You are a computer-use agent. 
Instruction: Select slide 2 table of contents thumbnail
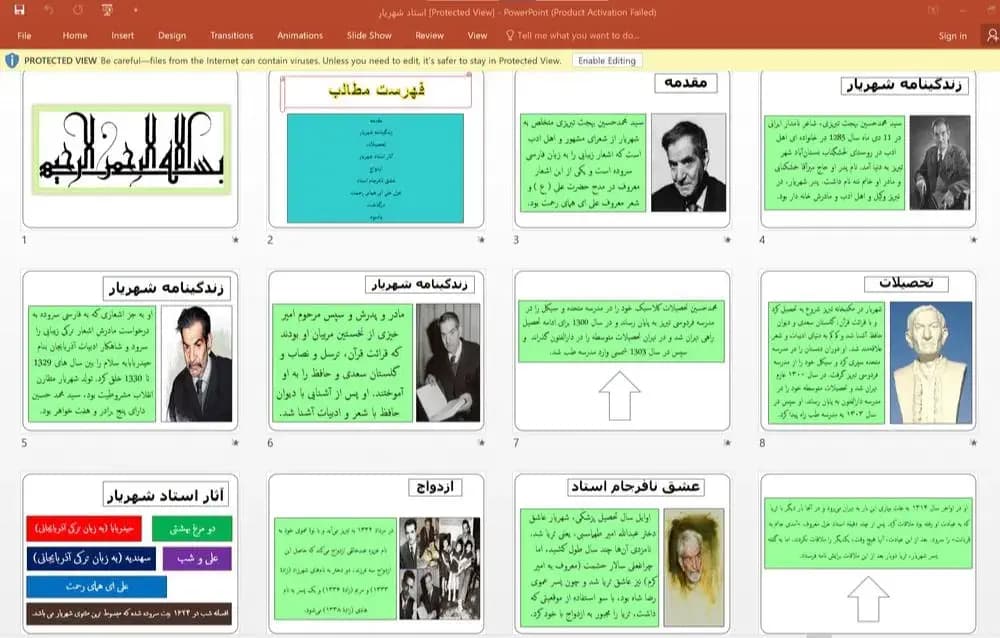pyautogui.click(x=376, y=149)
